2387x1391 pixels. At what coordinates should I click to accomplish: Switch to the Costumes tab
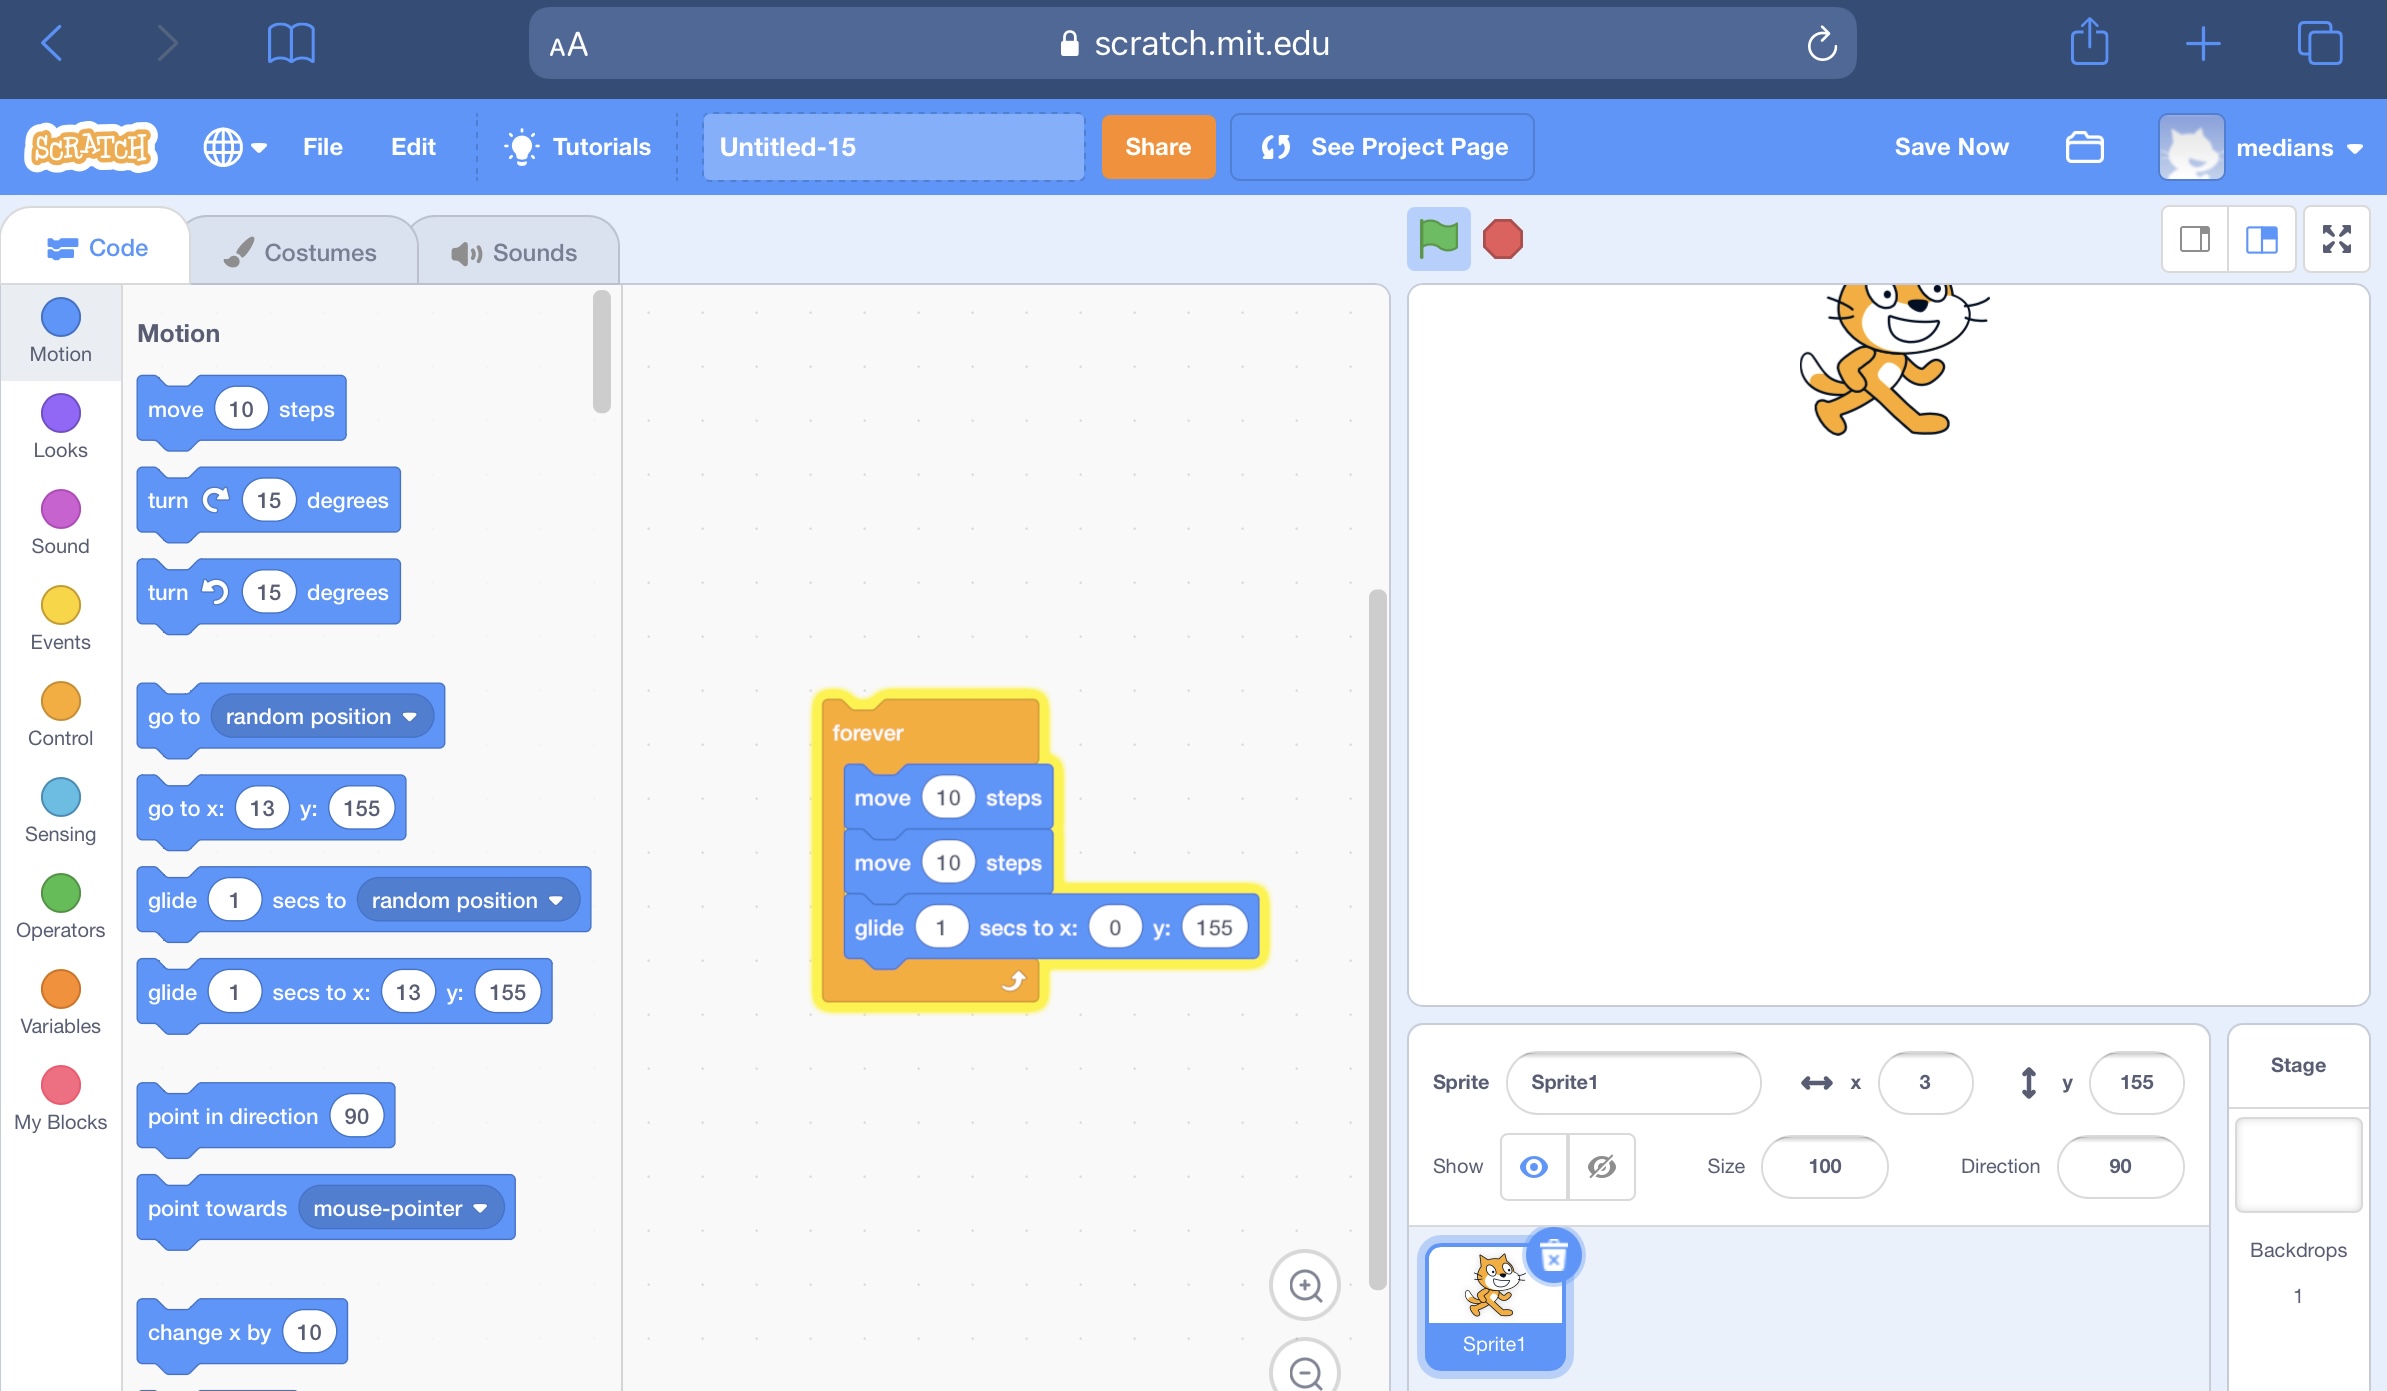(x=301, y=252)
